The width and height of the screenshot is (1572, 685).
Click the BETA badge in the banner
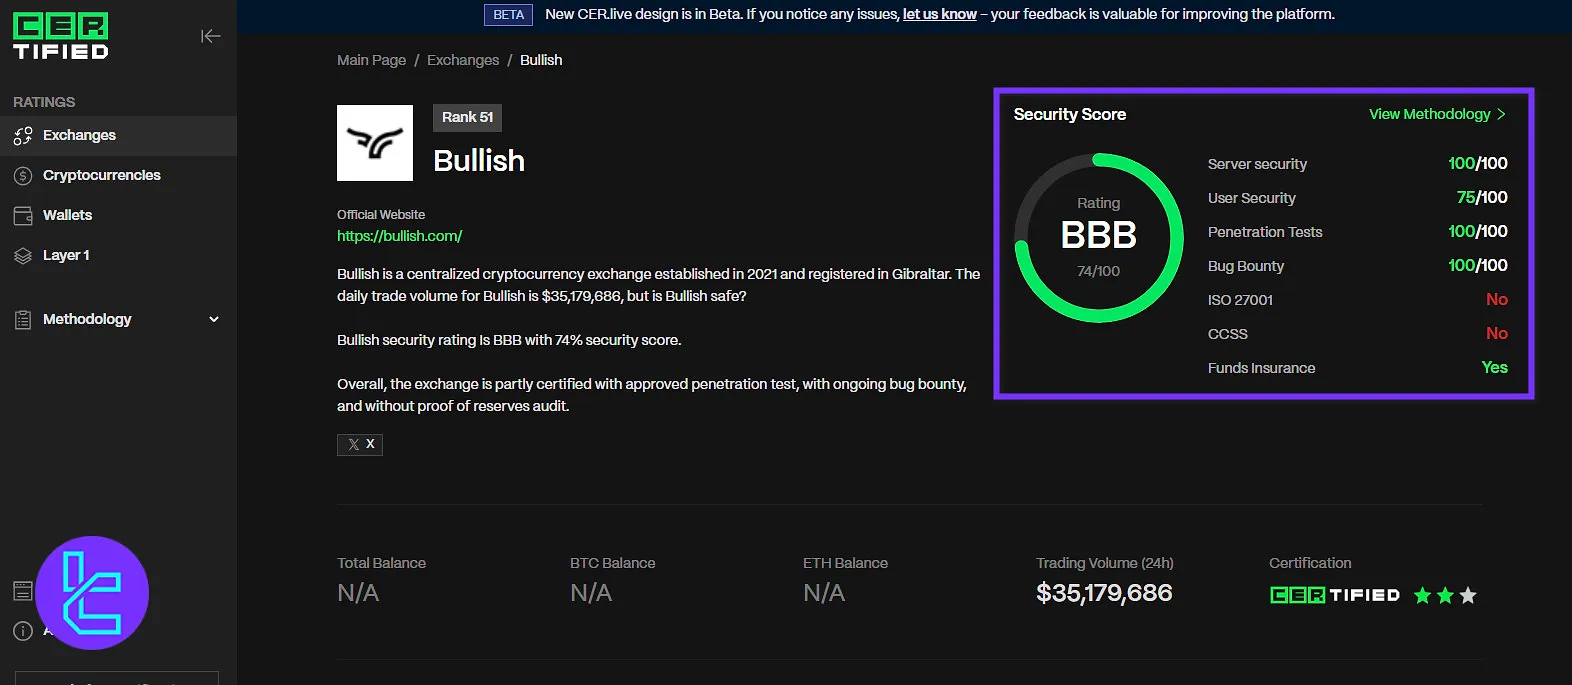pos(508,14)
